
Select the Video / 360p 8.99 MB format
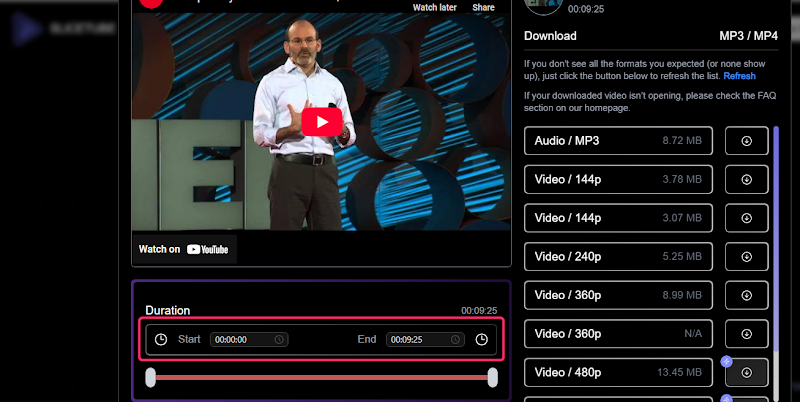[x=618, y=295]
